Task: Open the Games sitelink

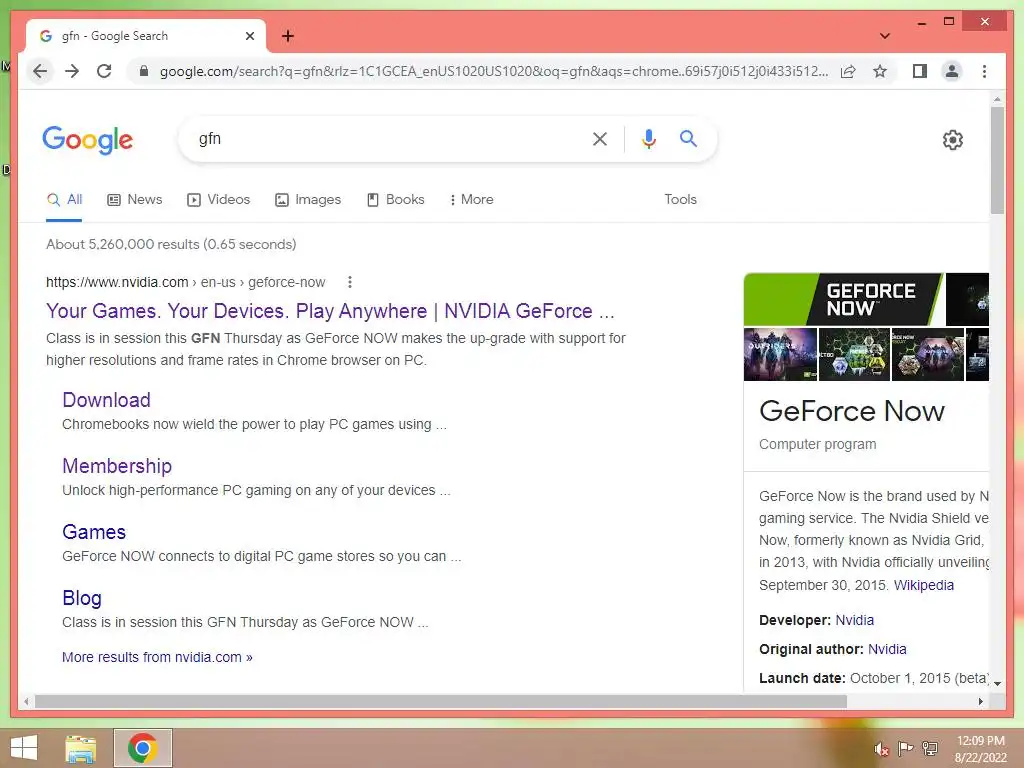Action: (x=94, y=532)
